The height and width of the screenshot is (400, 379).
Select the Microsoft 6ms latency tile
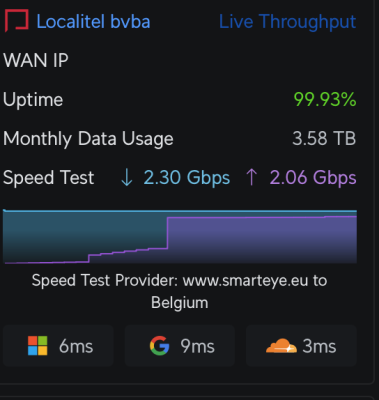coord(58,346)
